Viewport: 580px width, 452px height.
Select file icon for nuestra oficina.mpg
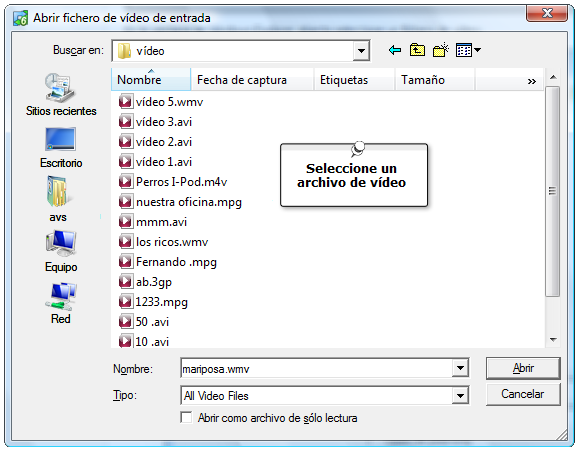(125, 202)
